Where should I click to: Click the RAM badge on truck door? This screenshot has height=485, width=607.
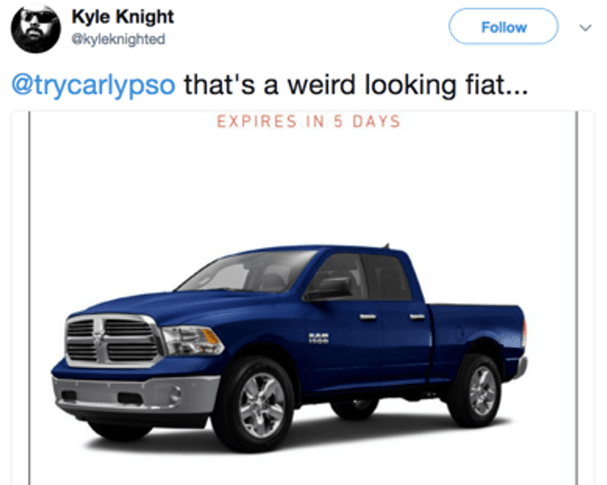click(318, 338)
